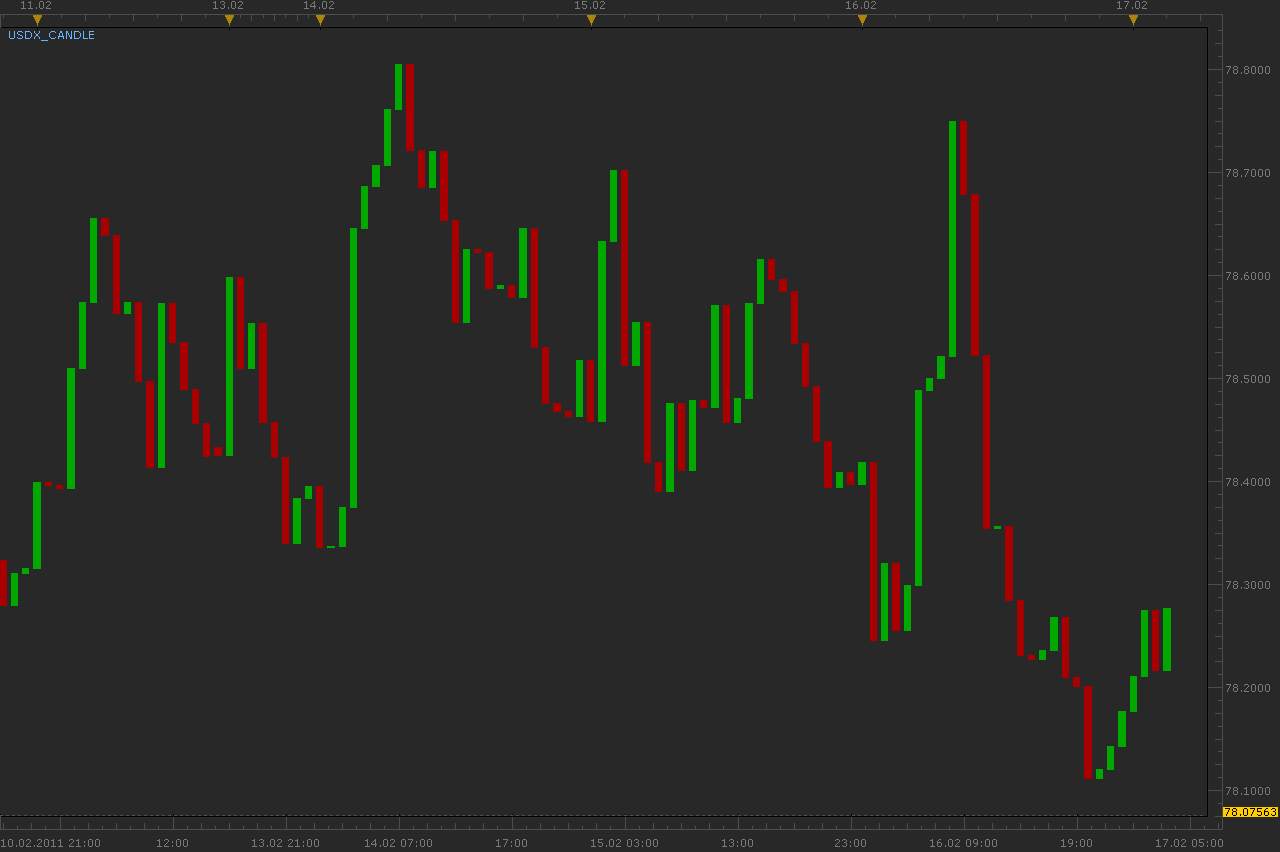Click the 19:00 time axis label

tap(1076, 843)
